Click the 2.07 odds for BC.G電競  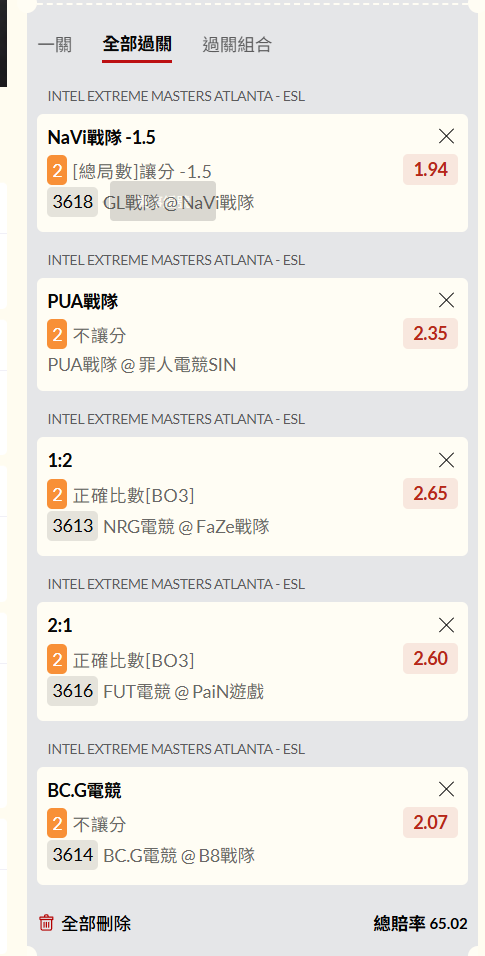[x=431, y=823]
